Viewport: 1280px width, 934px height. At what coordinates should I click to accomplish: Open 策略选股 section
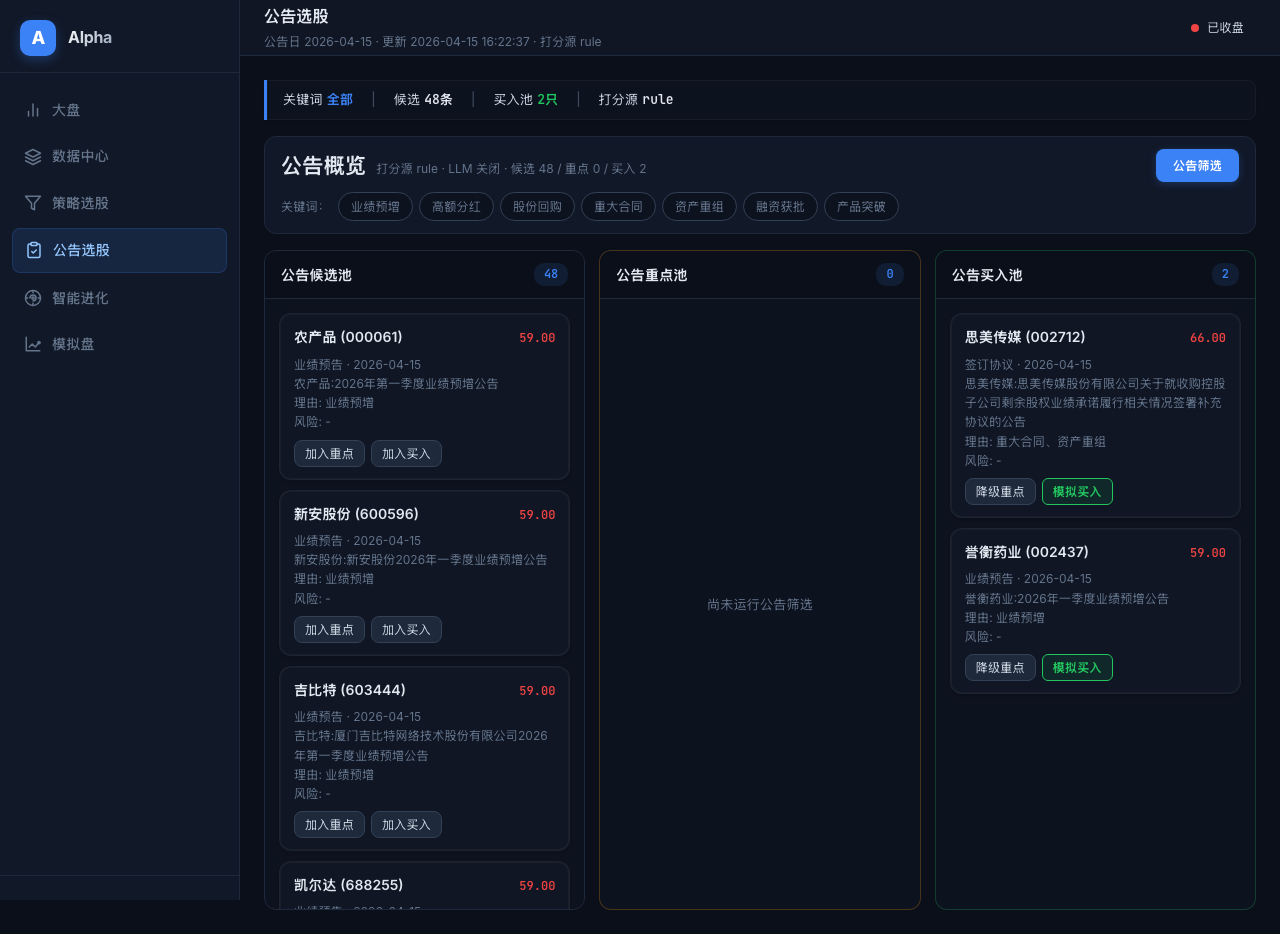[x=119, y=203]
